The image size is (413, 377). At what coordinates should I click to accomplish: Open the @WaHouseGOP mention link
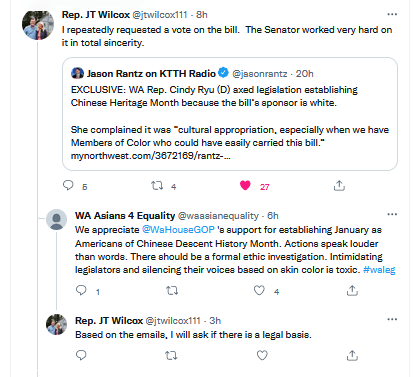(x=178, y=230)
